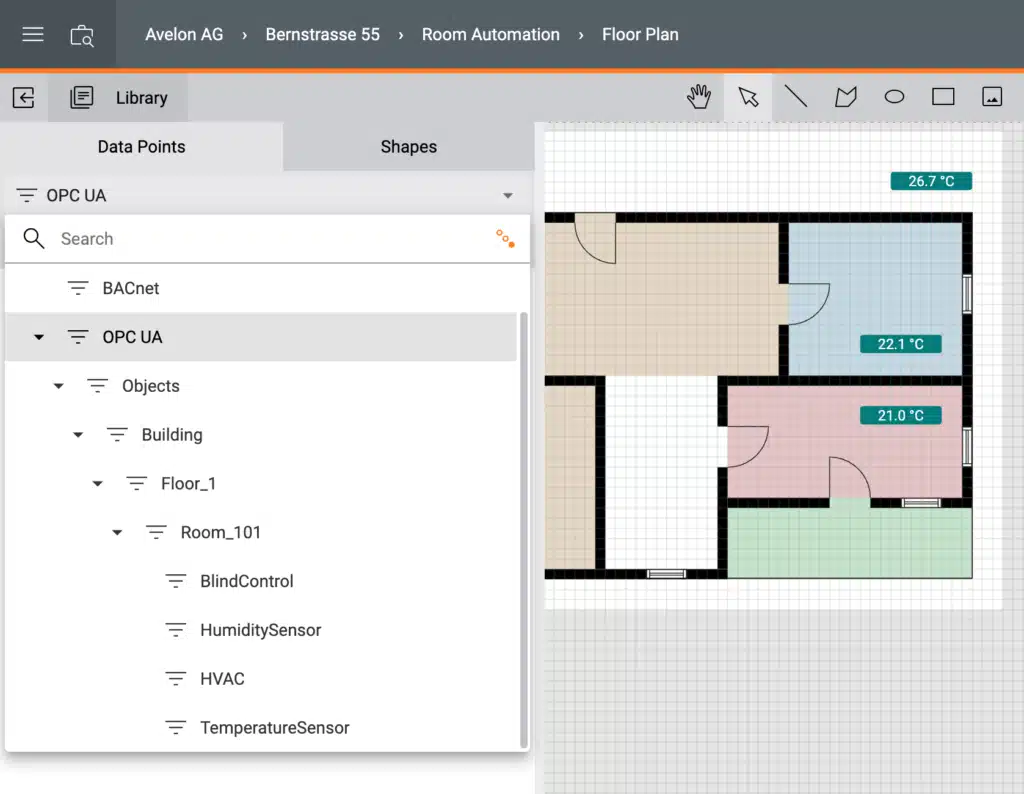Image resolution: width=1024 pixels, height=794 pixels.
Task: Select the ellipse shape tool
Action: [894, 97]
